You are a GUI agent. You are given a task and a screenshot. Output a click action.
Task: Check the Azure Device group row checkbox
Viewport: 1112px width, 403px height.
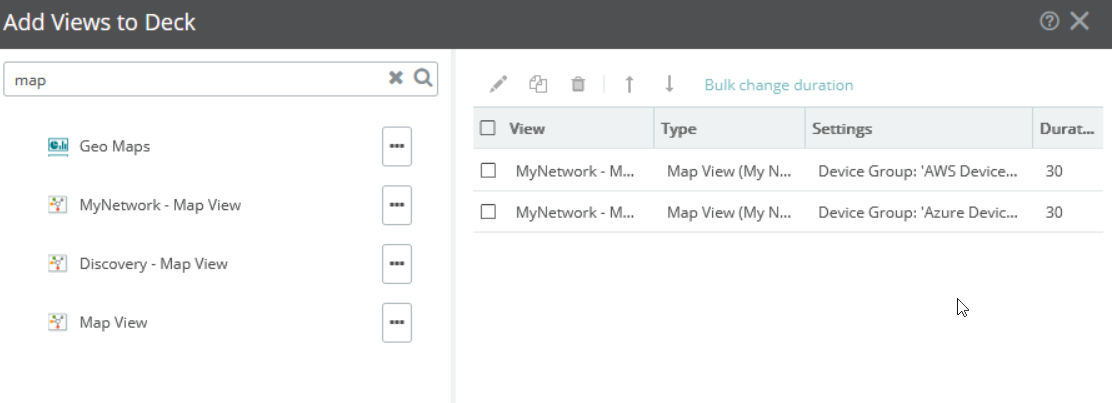click(487, 211)
